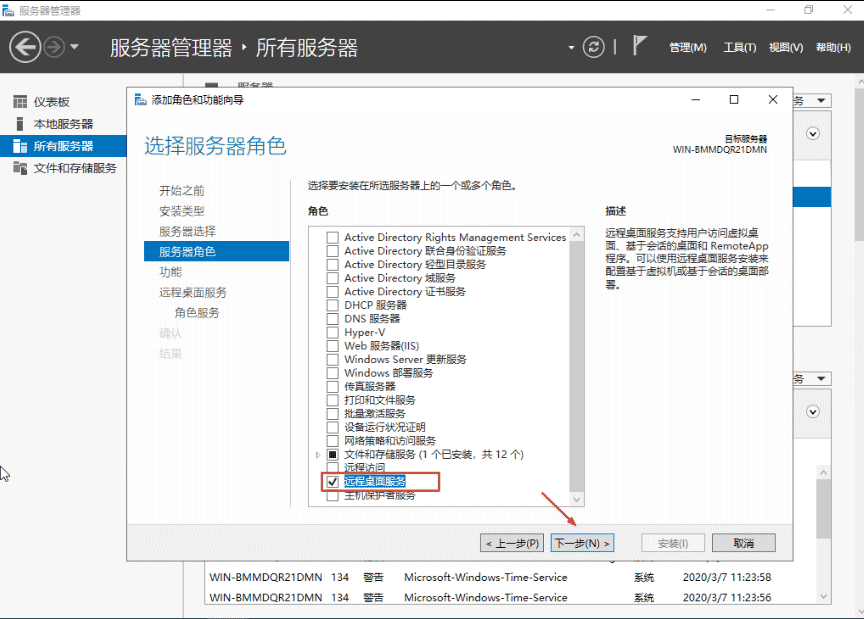Maximize the 添加角色和功能向导 dialog

tap(734, 100)
